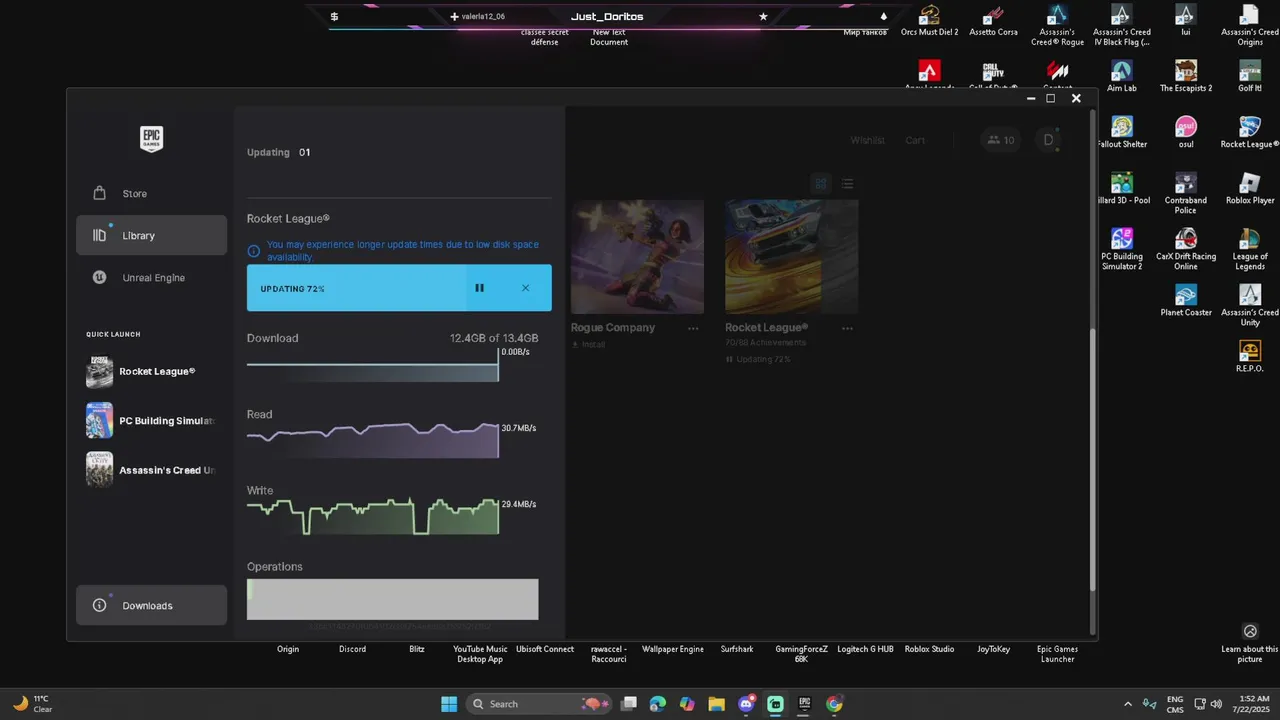Screen dimensions: 1280x720
Task: Click the Write speed graph
Action: (372, 515)
